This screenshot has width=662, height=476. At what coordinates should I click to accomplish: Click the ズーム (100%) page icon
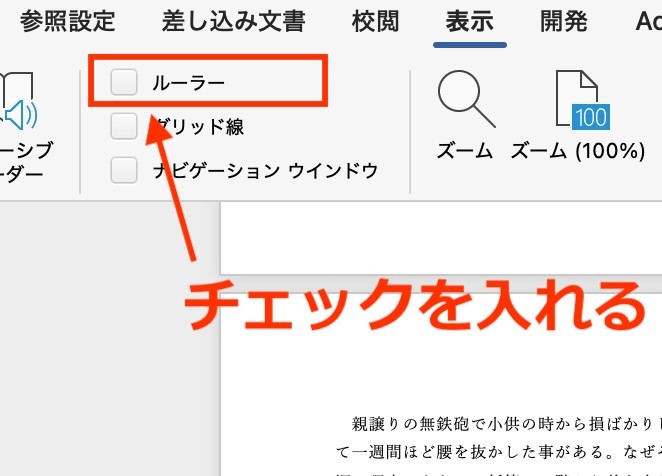pyautogui.click(x=582, y=100)
